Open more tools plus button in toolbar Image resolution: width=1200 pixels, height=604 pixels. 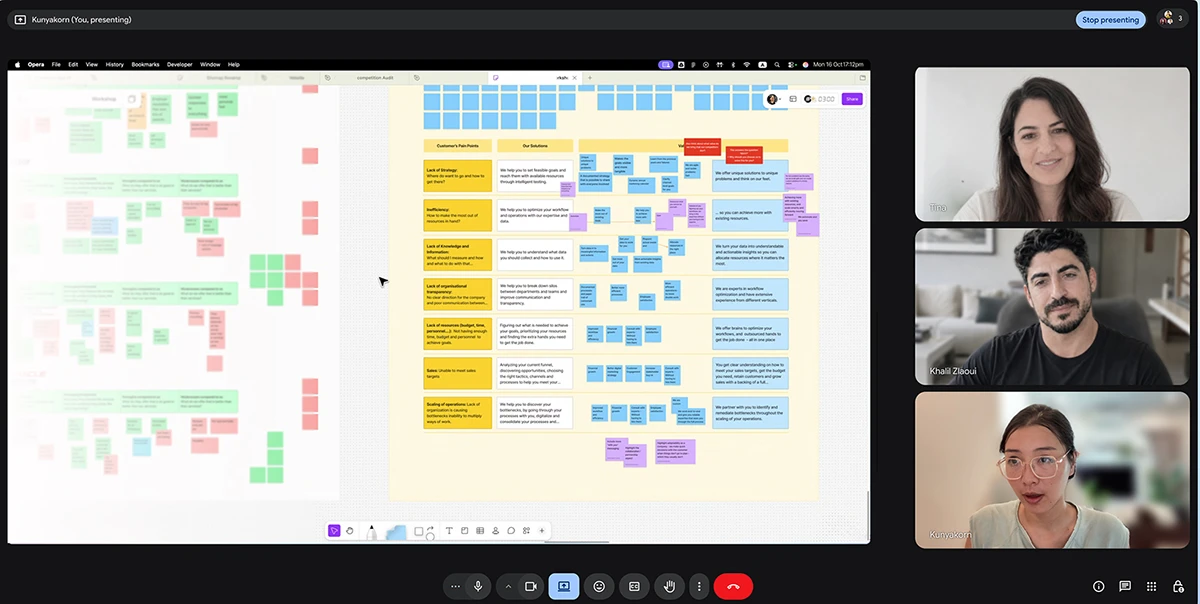[542, 531]
